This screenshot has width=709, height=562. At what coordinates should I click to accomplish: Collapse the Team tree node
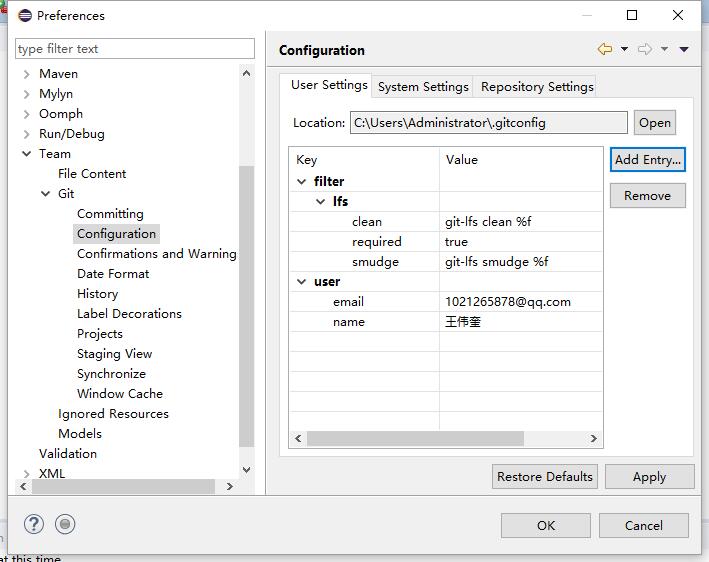pyautogui.click(x=27, y=154)
